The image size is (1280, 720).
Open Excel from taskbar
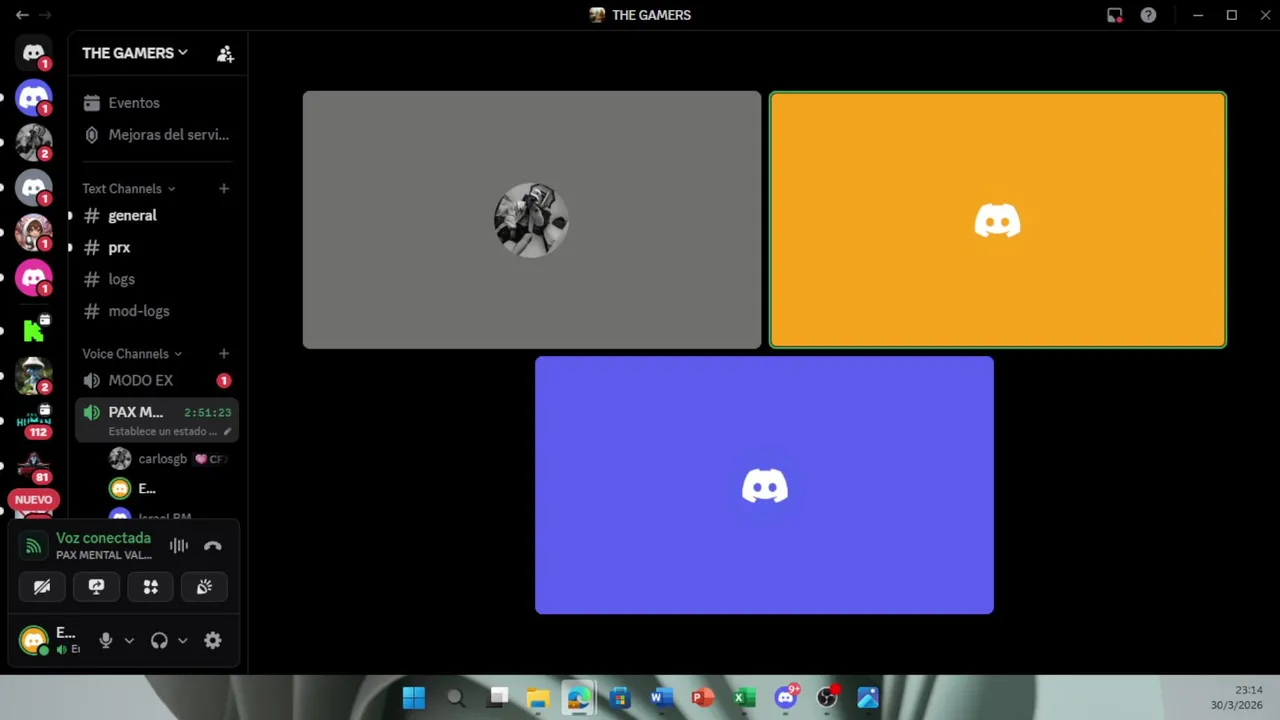[x=744, y=697]
